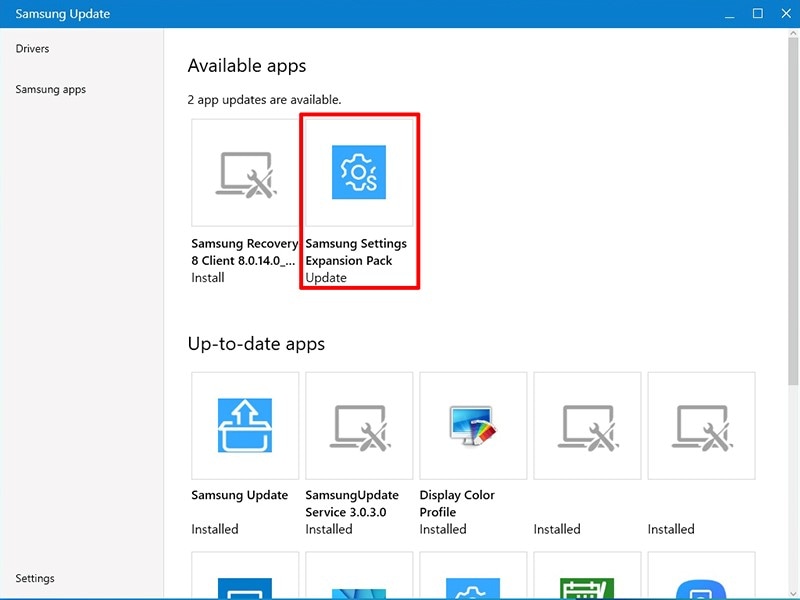Click the "Up-to-date apps" heading
The width and height of the screenshot is (800, 600).
(256, 344)
